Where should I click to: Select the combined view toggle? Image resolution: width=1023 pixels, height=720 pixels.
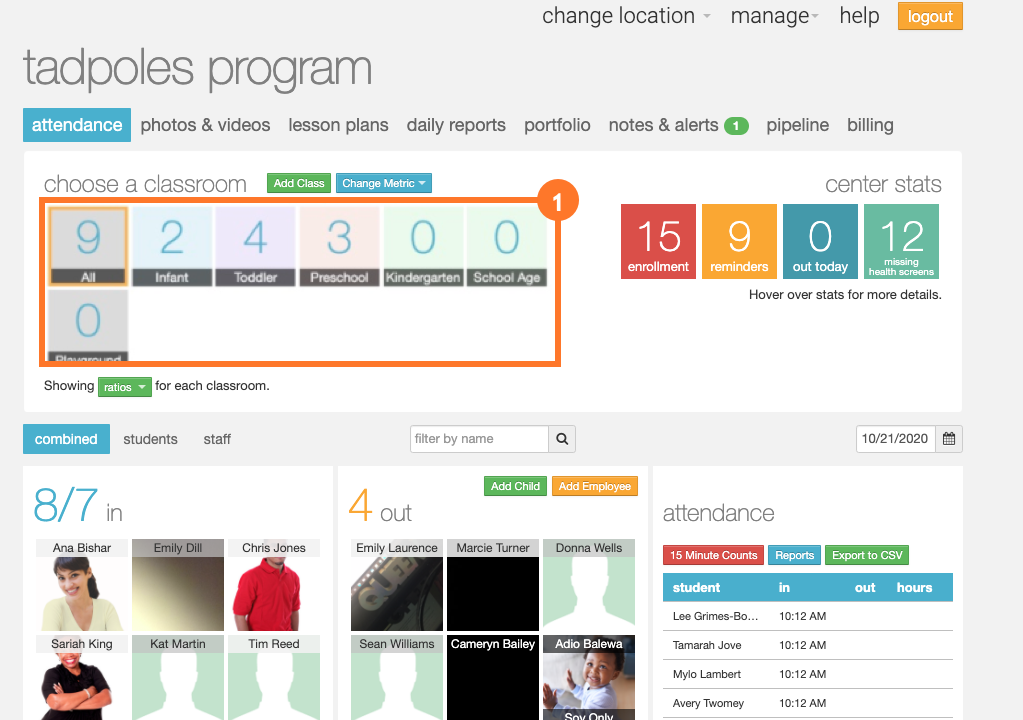pos(66,439)
